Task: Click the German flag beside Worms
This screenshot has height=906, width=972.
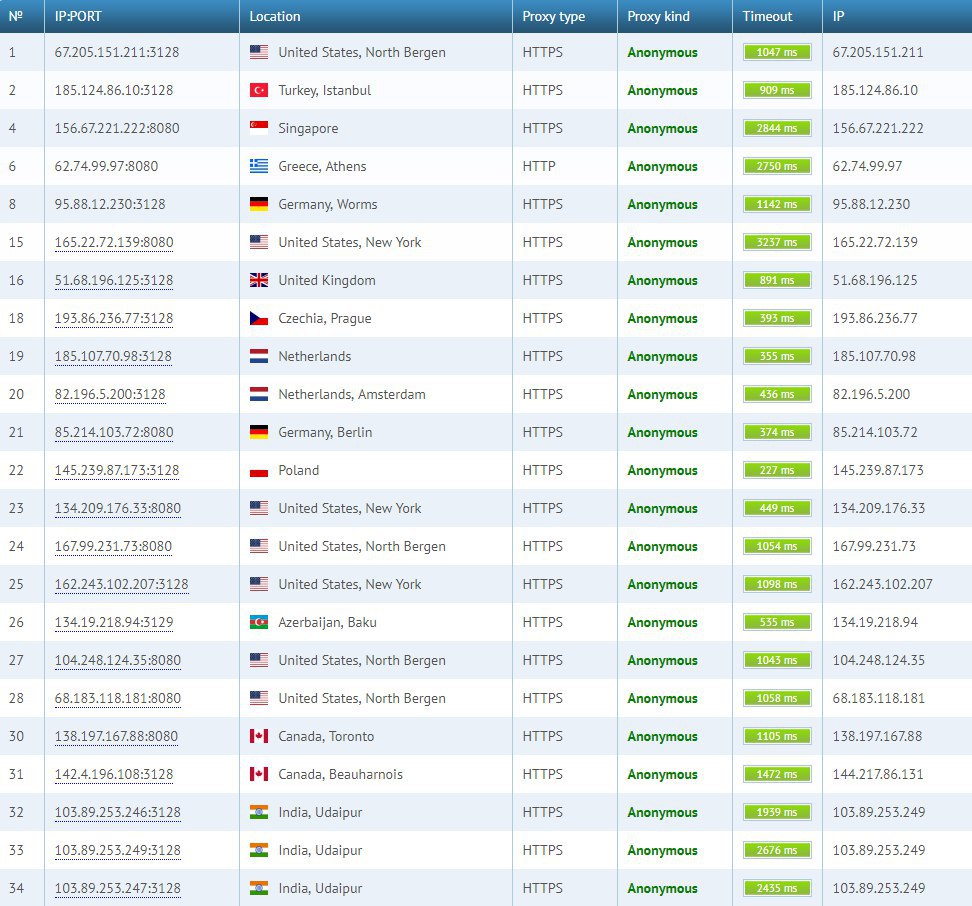Action: pyautogui.click(x=258, y=205)
